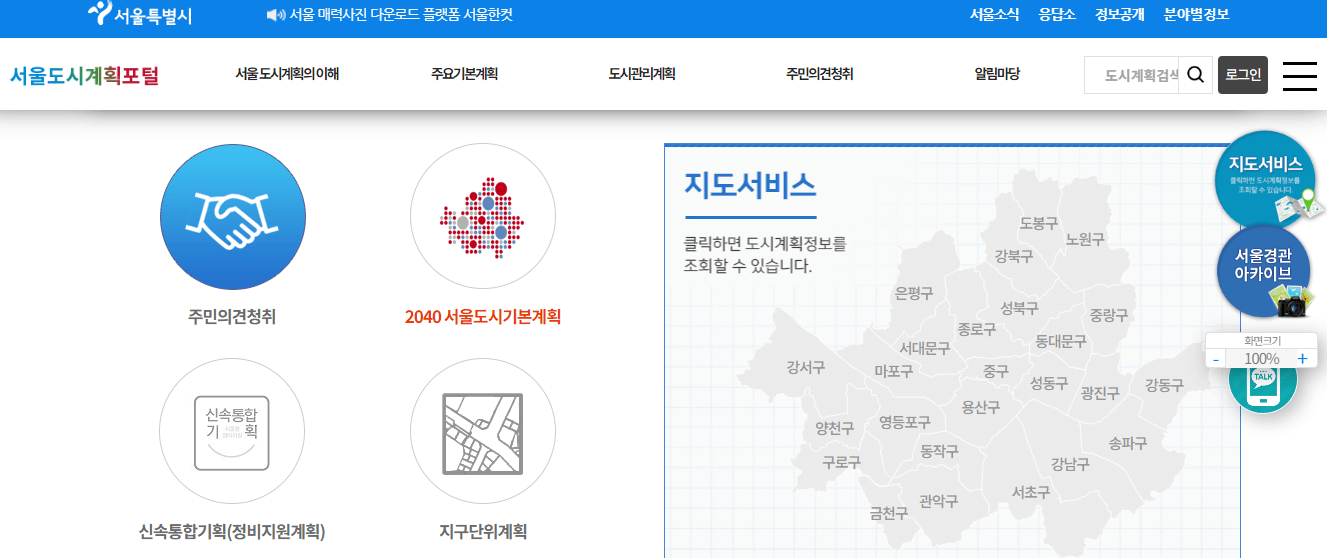The width and height of the screenshot is (1327, 558).
Task: Open the handshake 주민의견청취 circle icon
Action: click(233, 217)
